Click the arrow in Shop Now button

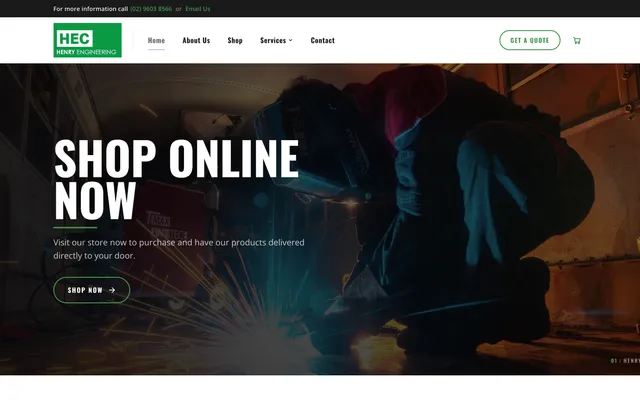112,290
